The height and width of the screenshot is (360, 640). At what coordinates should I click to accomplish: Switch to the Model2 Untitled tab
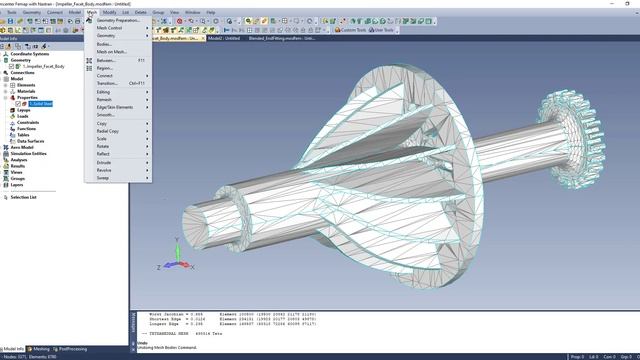[x=224, y=38]
